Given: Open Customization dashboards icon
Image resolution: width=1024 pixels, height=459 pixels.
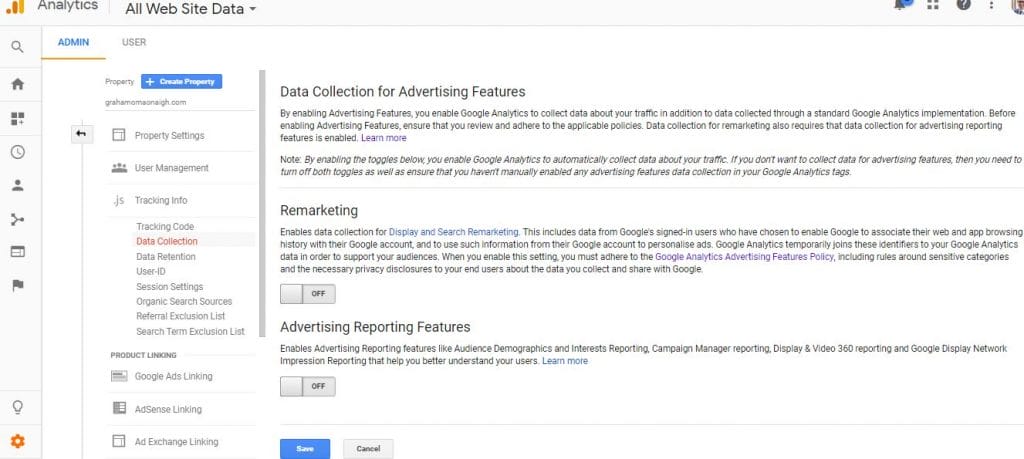Looking at the screenshot, I should pos(18,119).
